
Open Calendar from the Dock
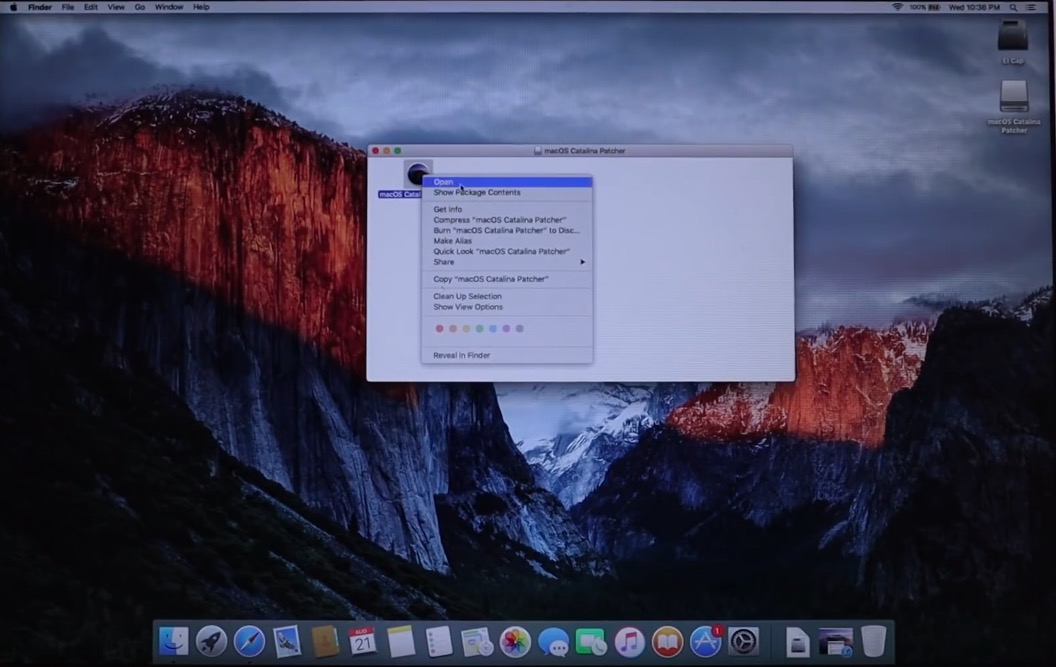(362, 641)
